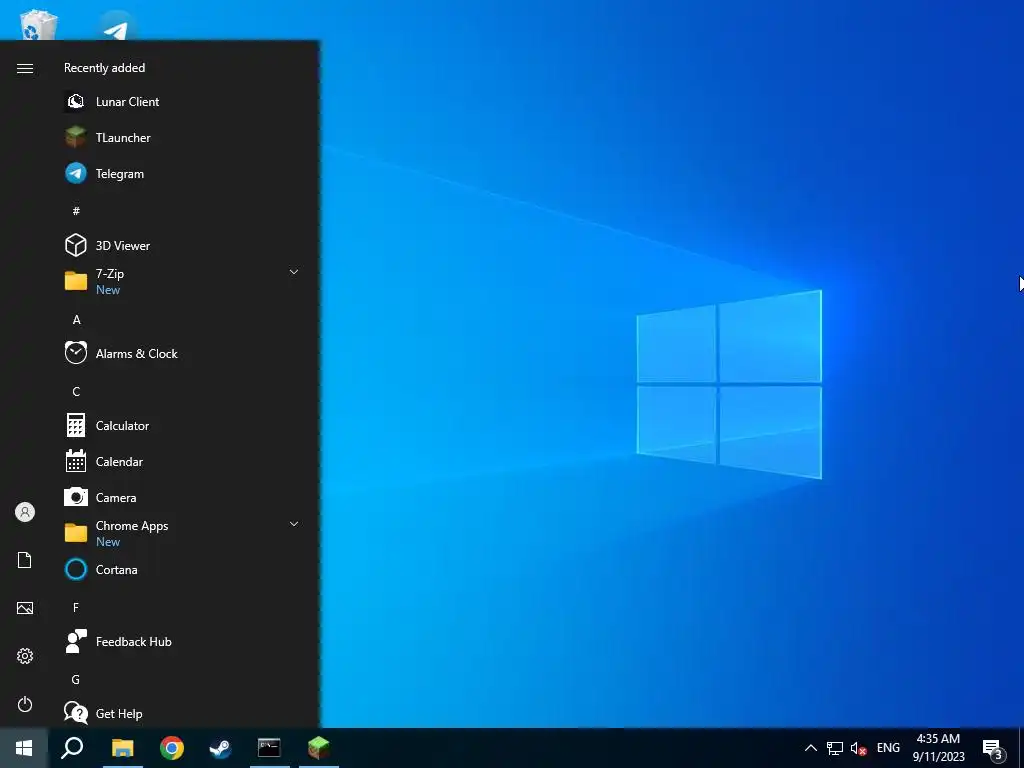Open taskbar Search magnifier
Screen dimensions: 1024x768
[x=72, y=748]
